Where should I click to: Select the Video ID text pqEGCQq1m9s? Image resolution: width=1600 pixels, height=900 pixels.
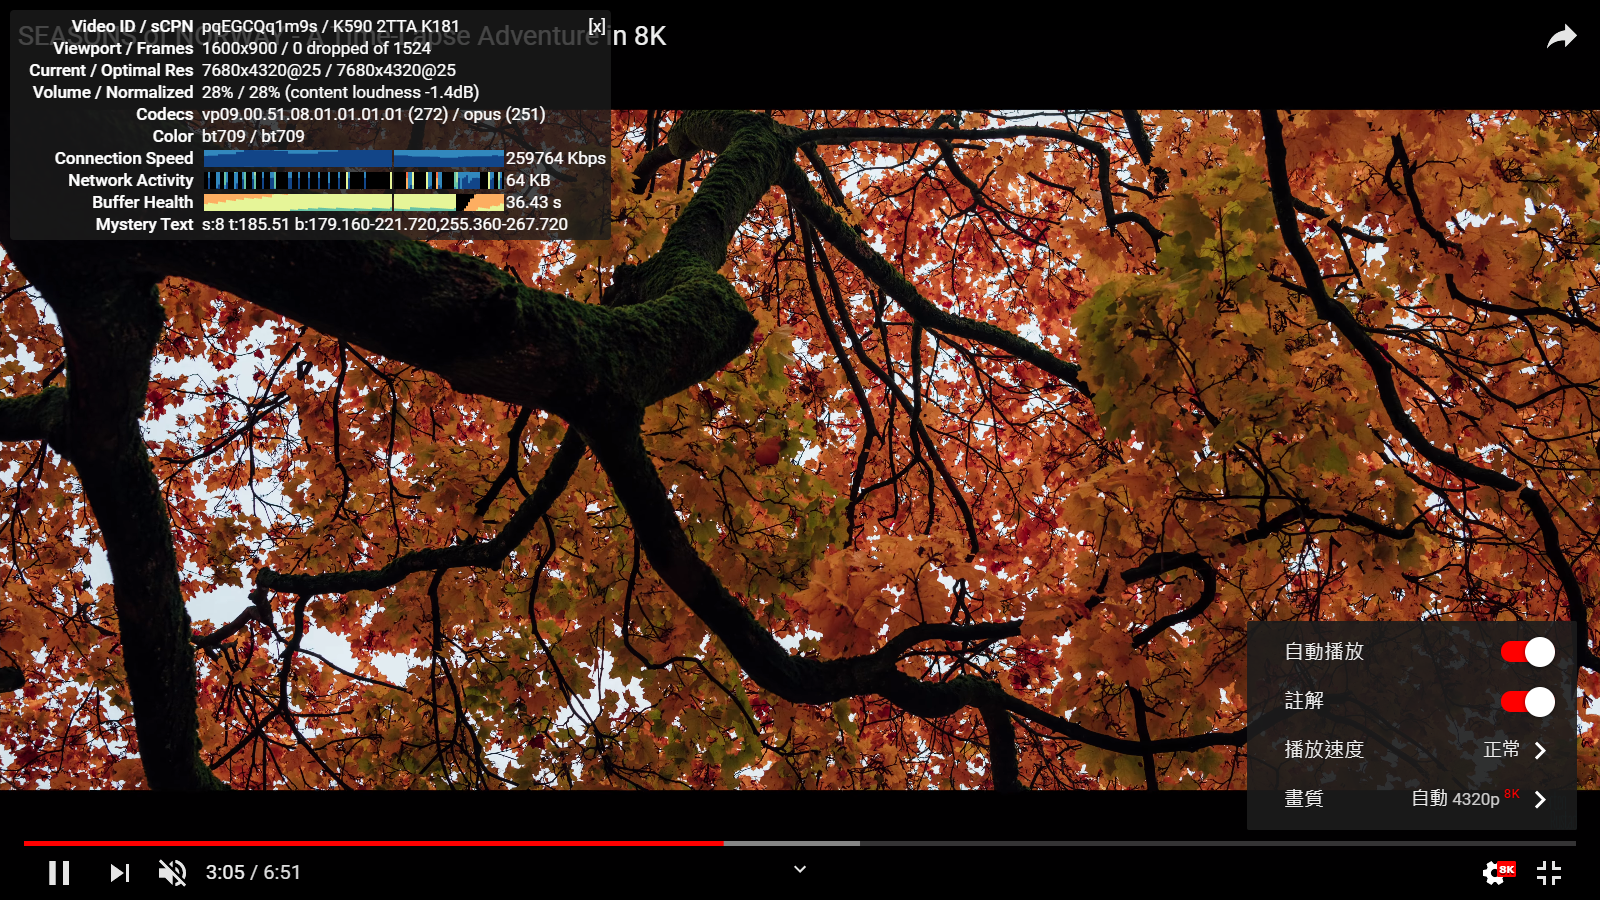pyautogui.click(x=260, y=26)
